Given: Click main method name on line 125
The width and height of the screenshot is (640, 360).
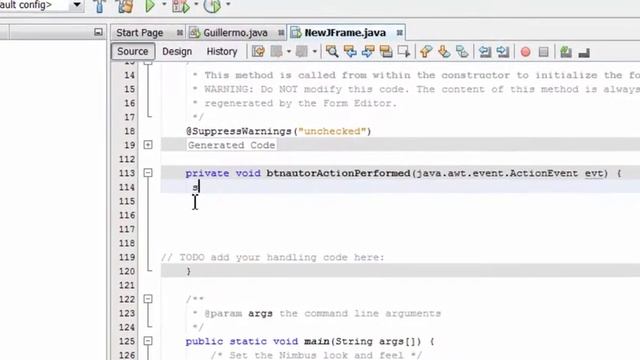Looking at the screenshot, I should (317, 341).
